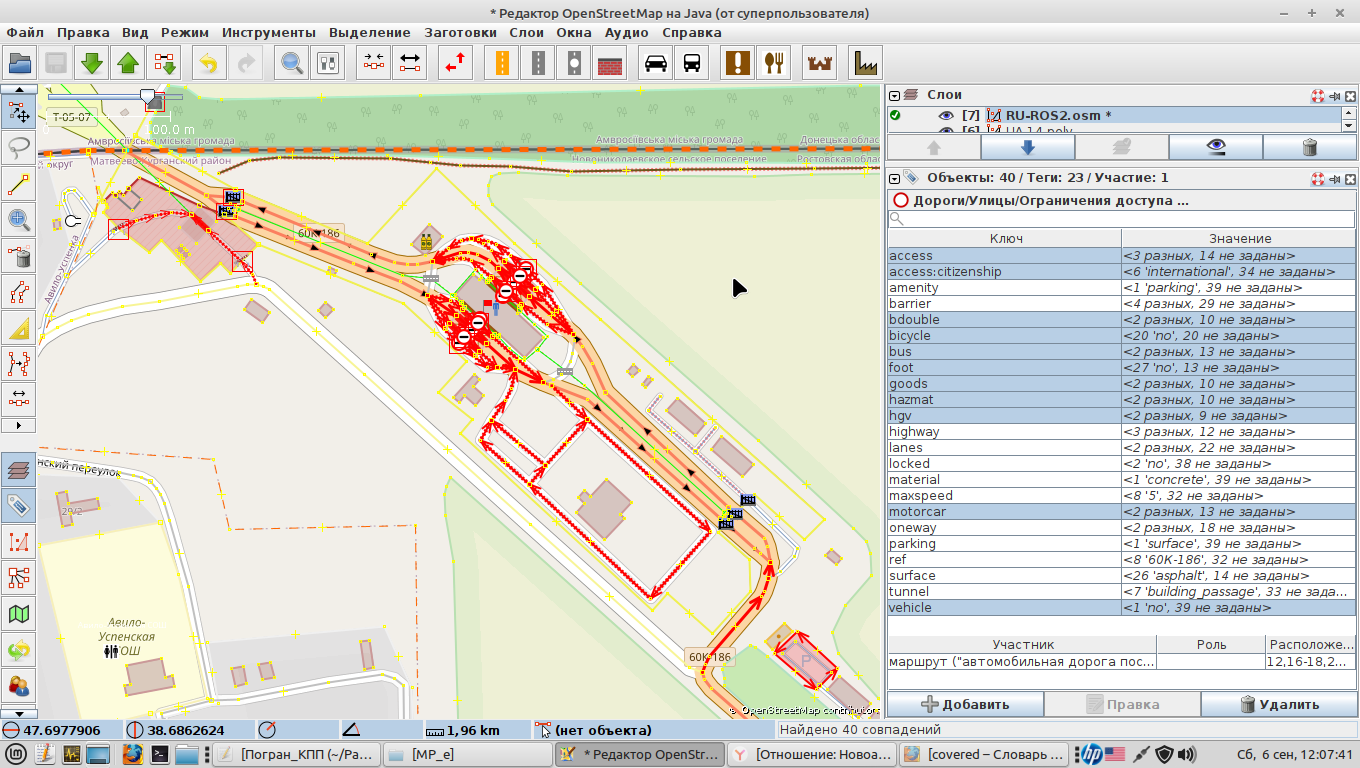Image resolution: width=1360 pixels, height=768 pixels.
Task: Click the Добавить button
Action: coord(965,704)
